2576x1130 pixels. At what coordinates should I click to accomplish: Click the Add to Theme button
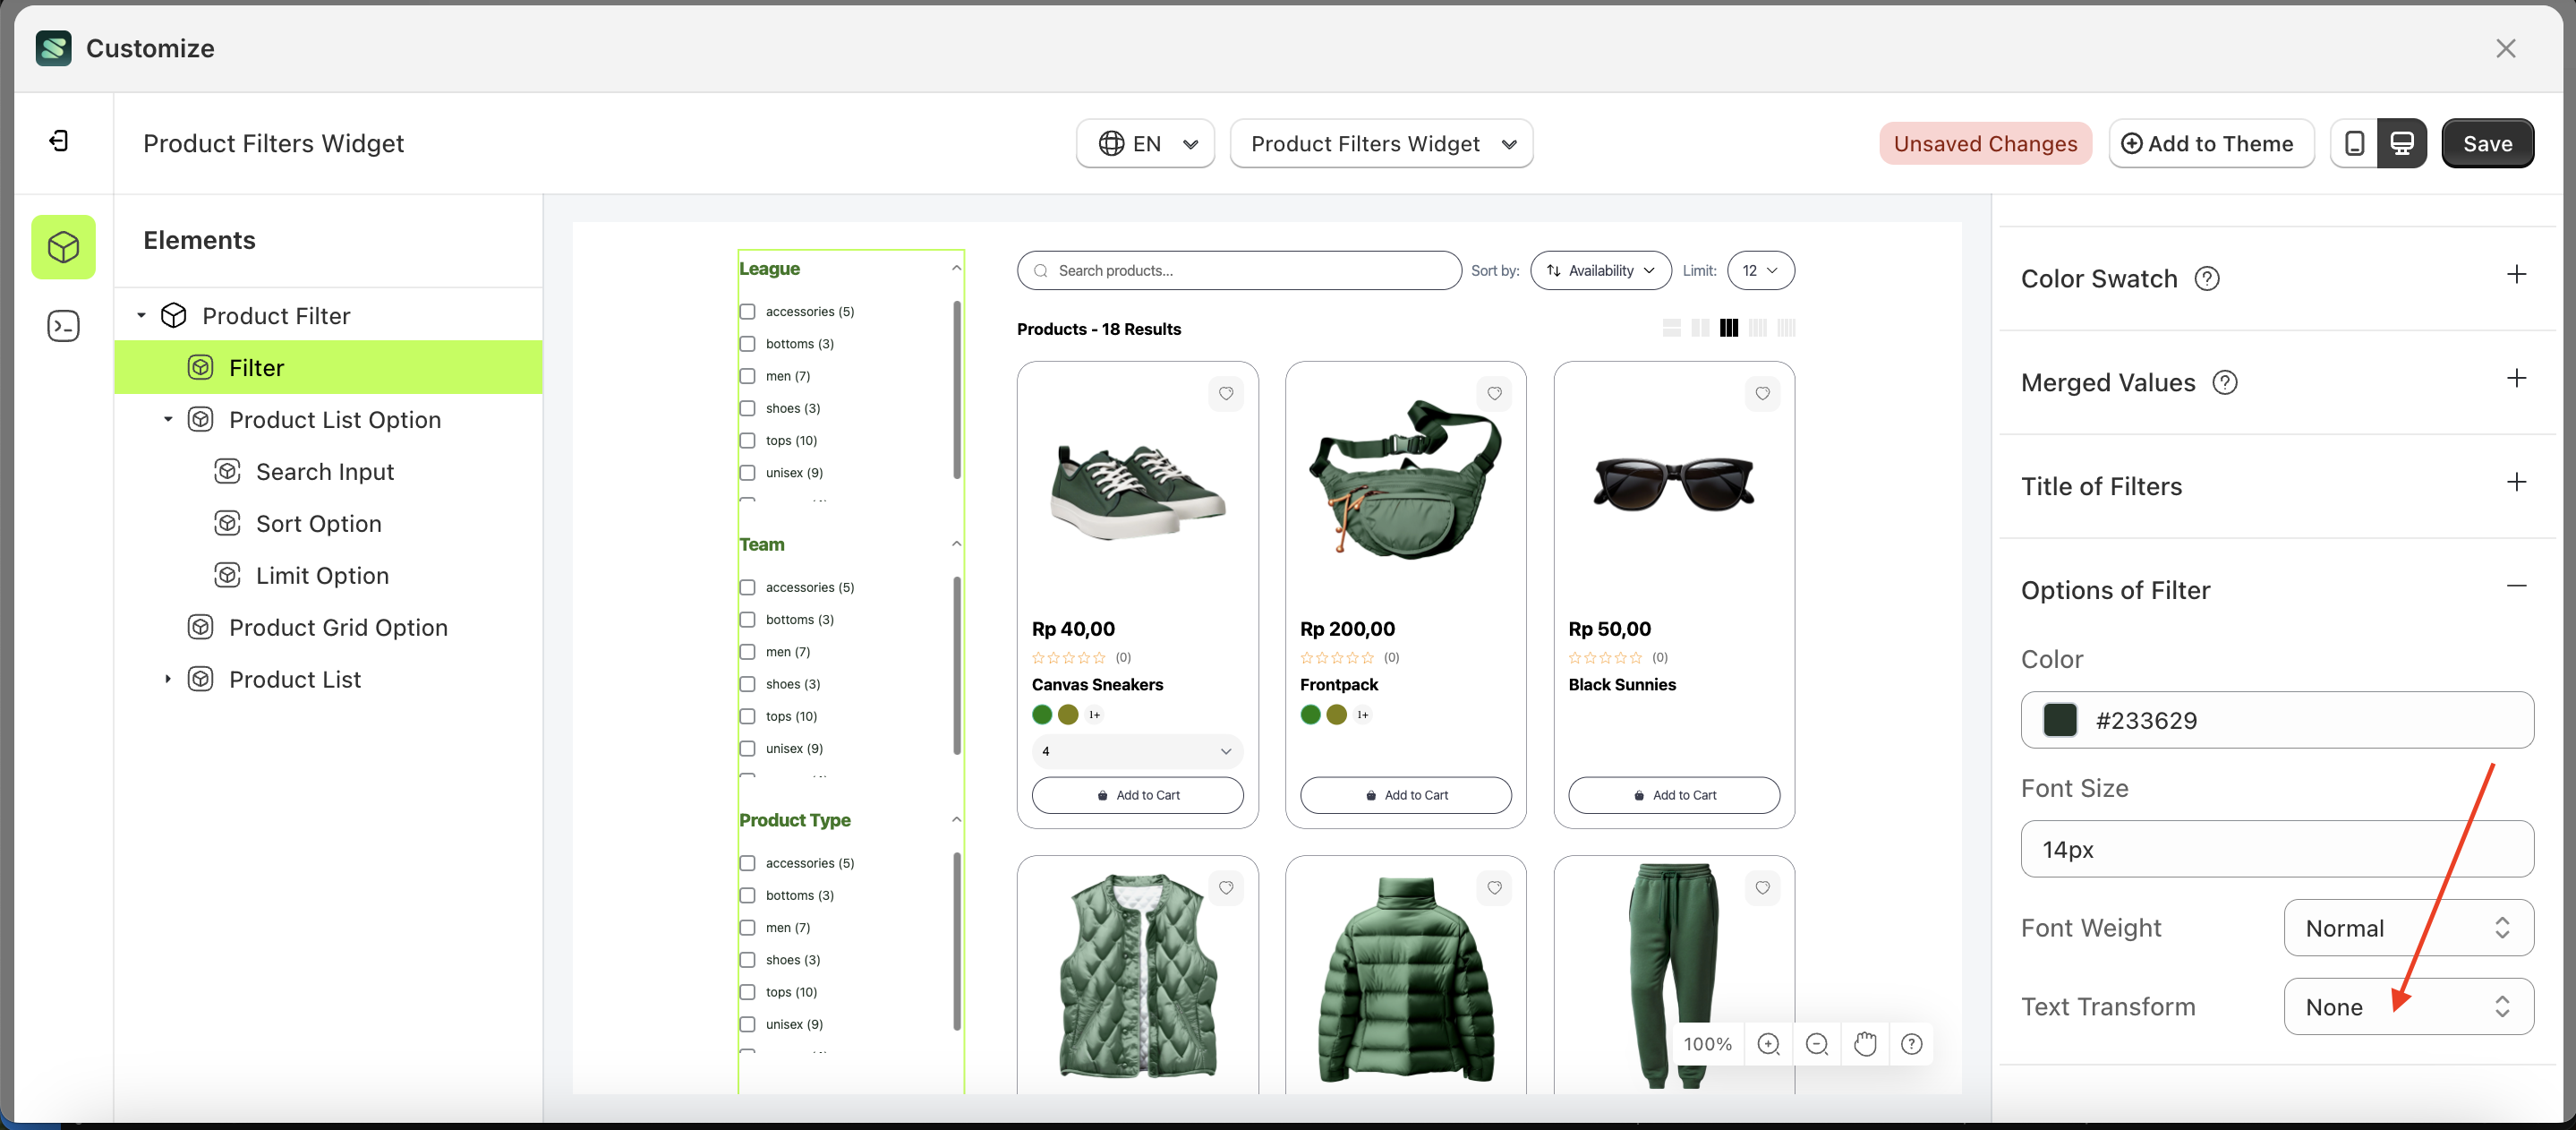coord(2211,144)
